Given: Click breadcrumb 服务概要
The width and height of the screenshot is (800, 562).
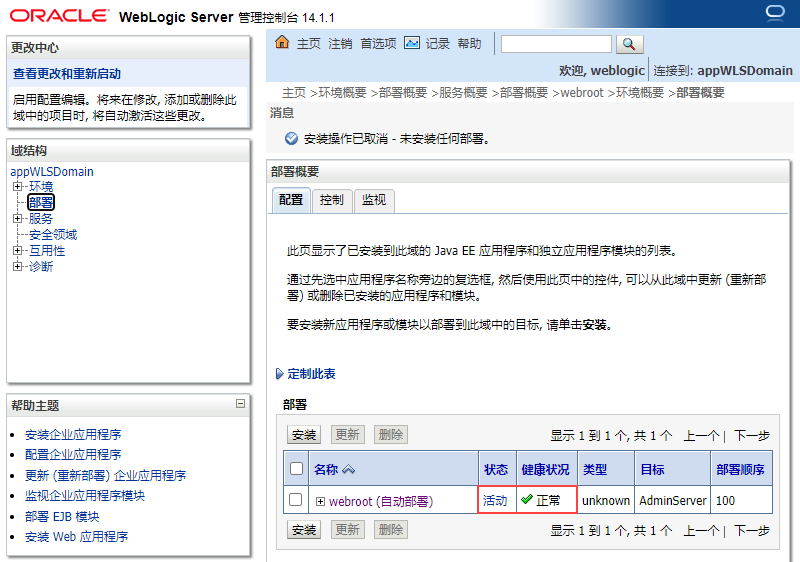Looking at the screenshot, I should (463, 92).
